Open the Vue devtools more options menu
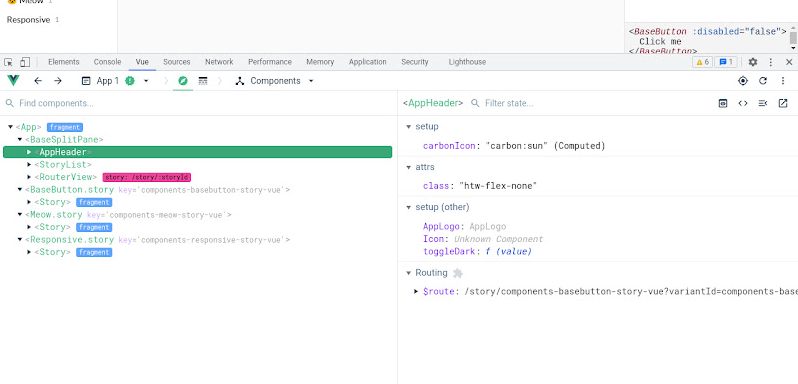Image resolution: width=798 pixels, height=384 pixels. point(783,81)
